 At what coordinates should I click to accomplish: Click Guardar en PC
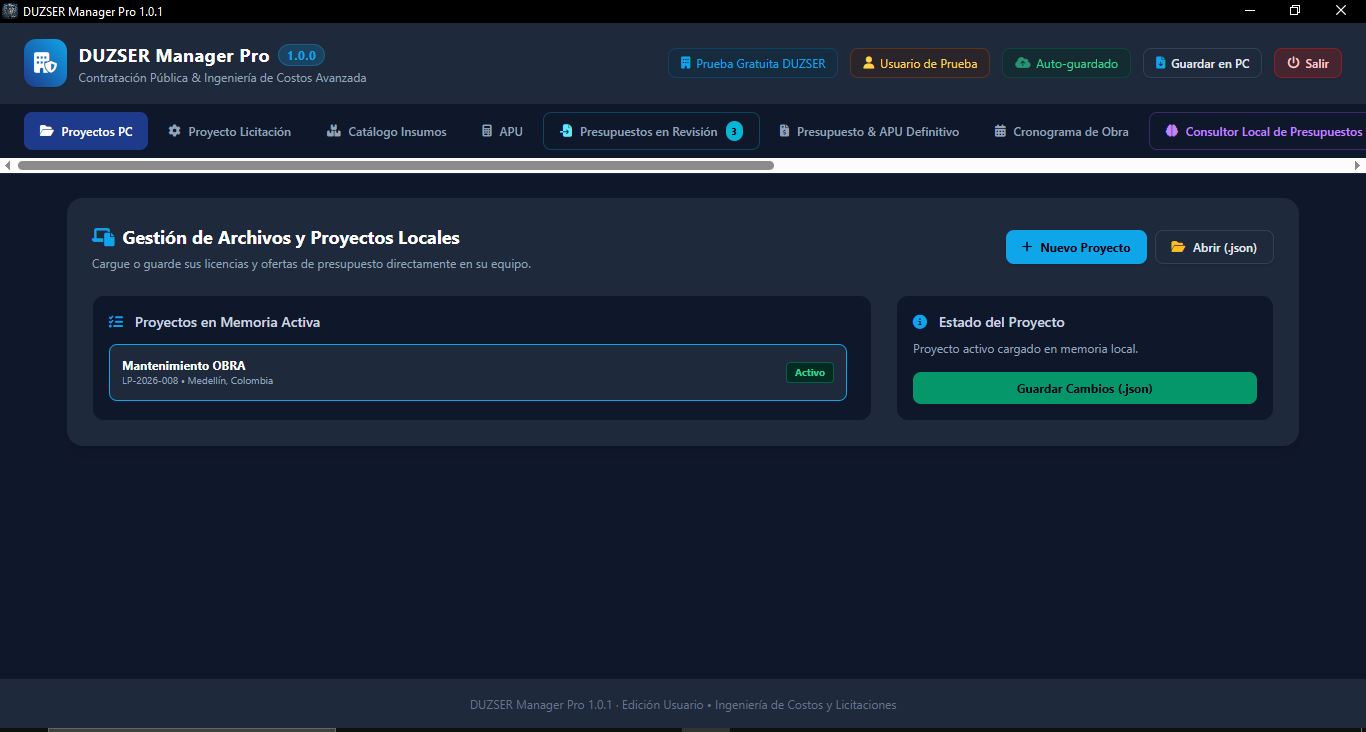[1202, 63]
